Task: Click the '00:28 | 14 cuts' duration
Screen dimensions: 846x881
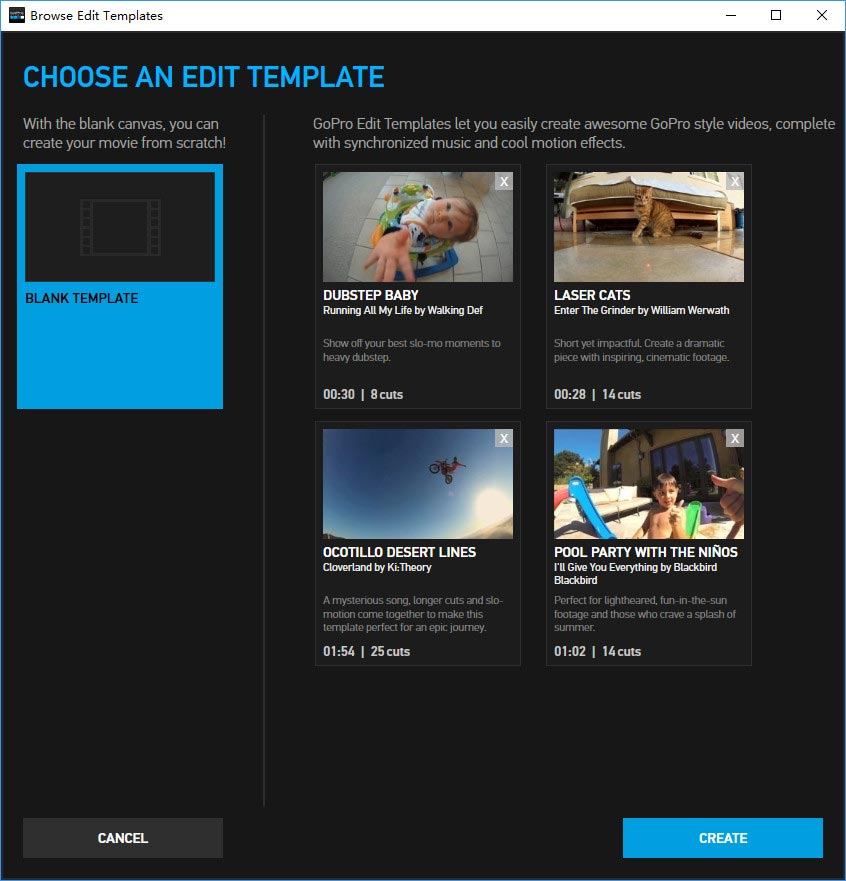Action: tap(597, 394)
